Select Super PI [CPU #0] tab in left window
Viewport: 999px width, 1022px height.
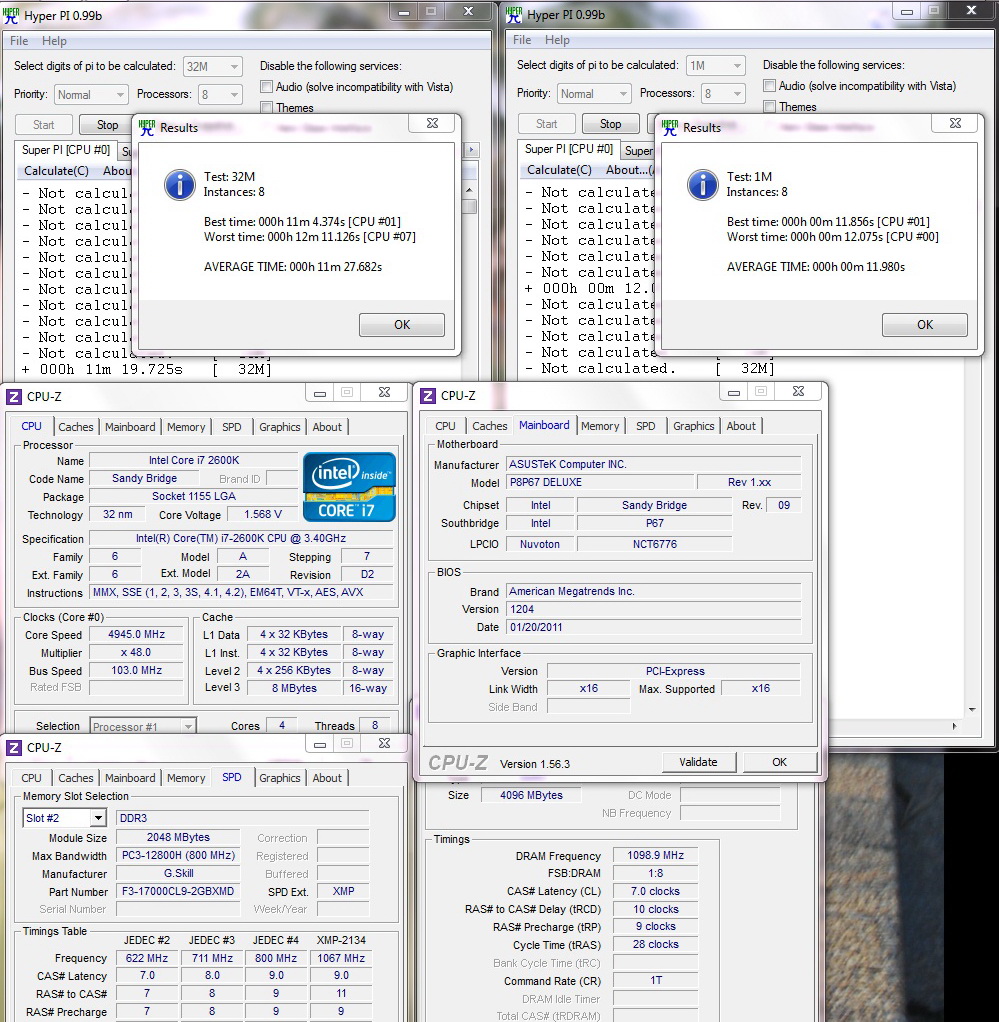[66, 150]
